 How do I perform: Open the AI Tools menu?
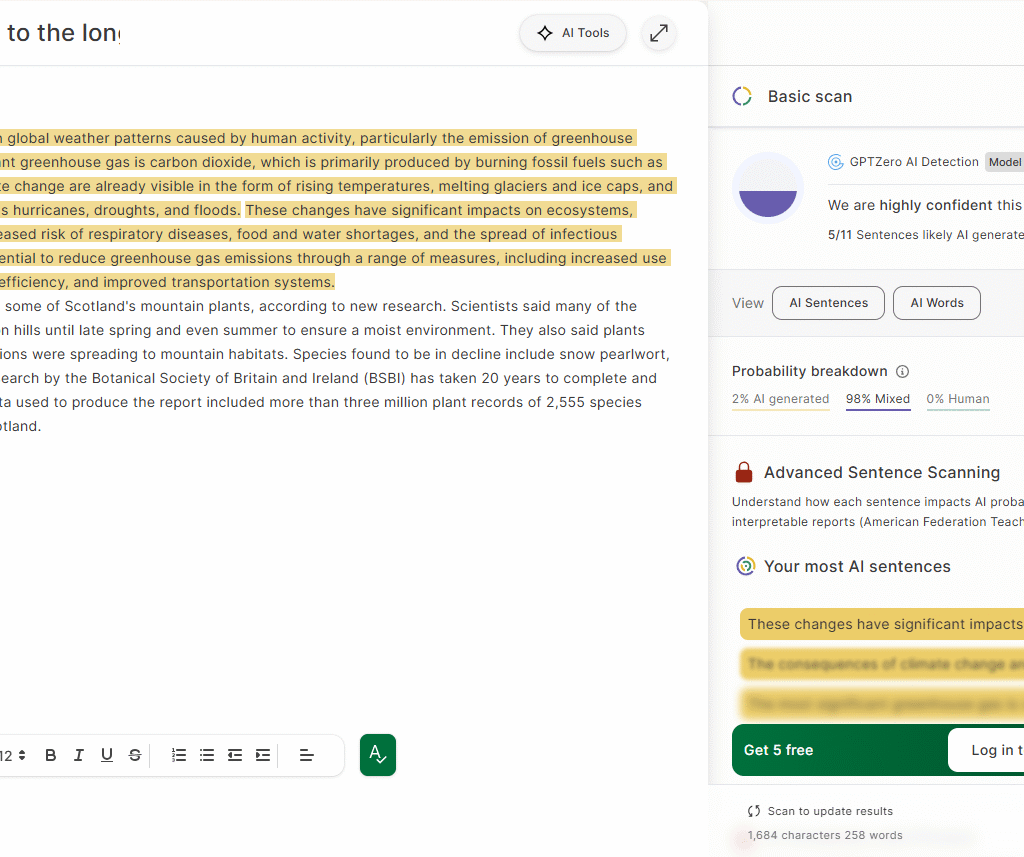pos(573,33)
